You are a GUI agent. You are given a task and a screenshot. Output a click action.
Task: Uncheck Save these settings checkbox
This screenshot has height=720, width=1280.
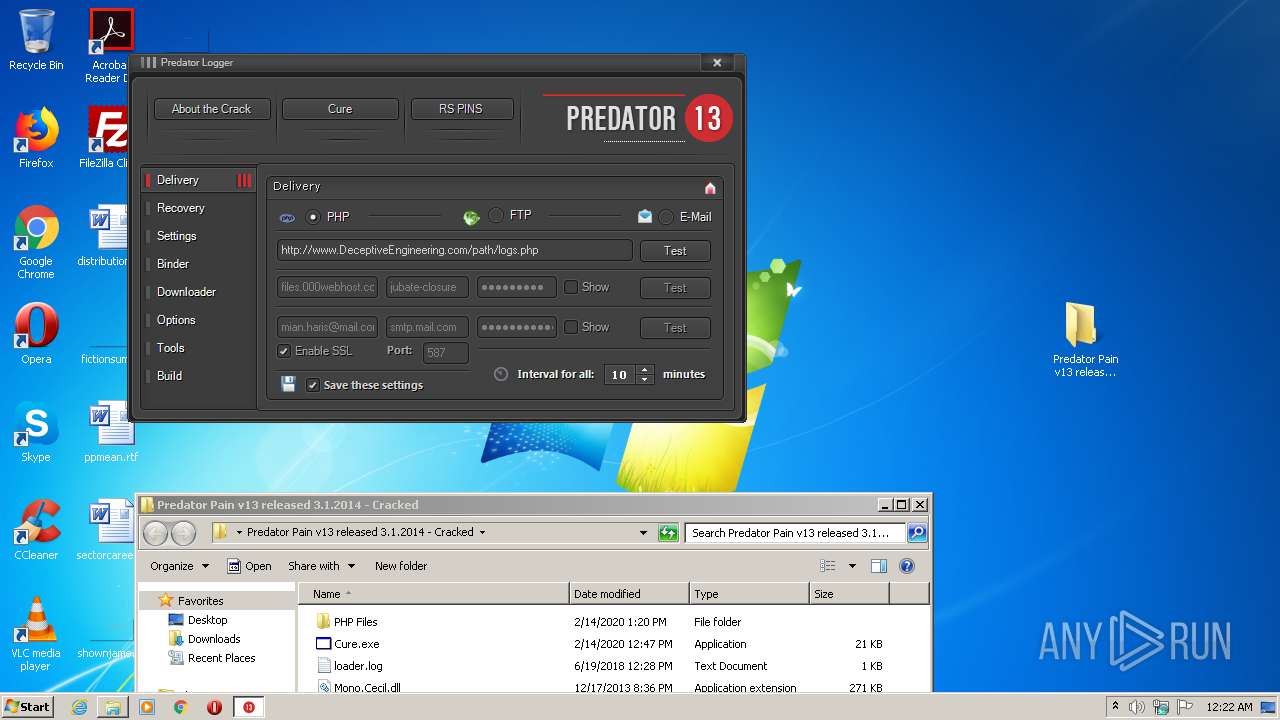coord(313,385)
